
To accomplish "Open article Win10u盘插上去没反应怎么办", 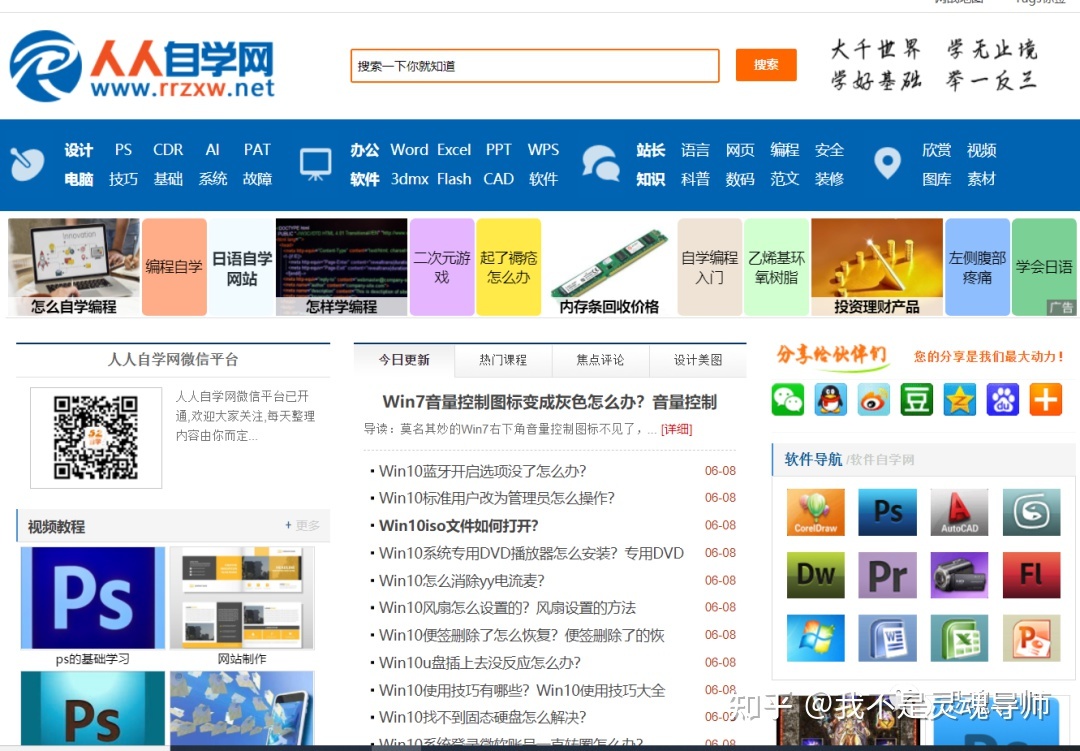I will click(x=479, y=663).
